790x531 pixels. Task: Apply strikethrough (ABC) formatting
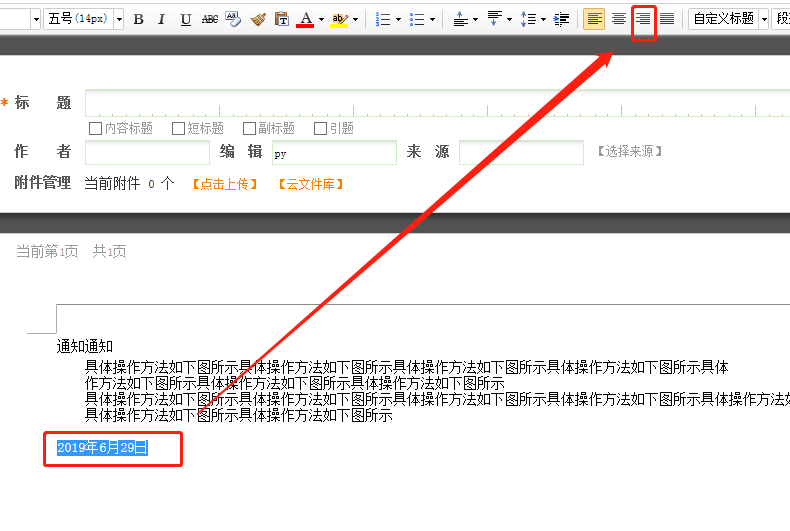tap(210, 19)
